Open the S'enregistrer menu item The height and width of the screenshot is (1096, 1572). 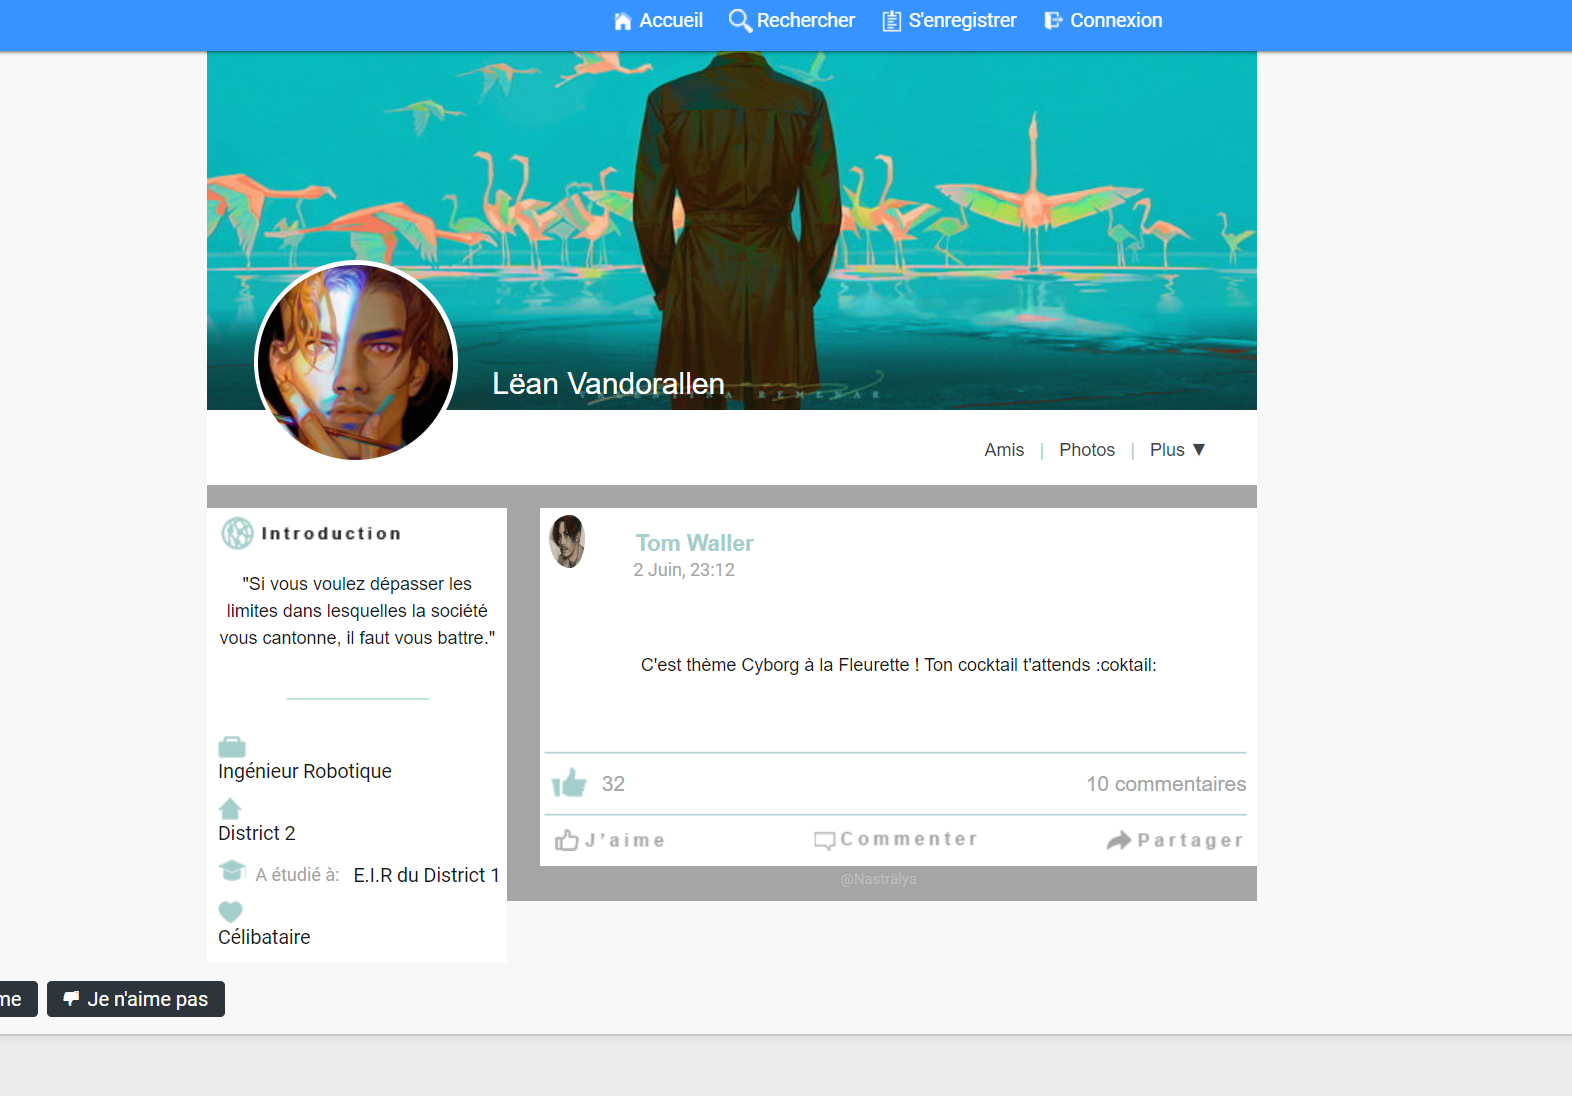(x=950, y=21)
